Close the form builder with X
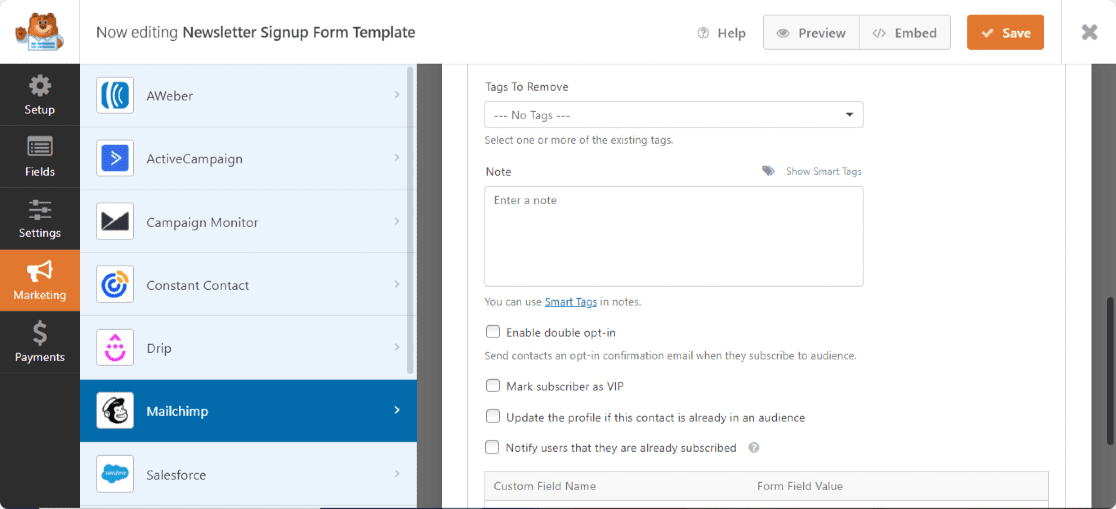 [x=1089, y=32]
